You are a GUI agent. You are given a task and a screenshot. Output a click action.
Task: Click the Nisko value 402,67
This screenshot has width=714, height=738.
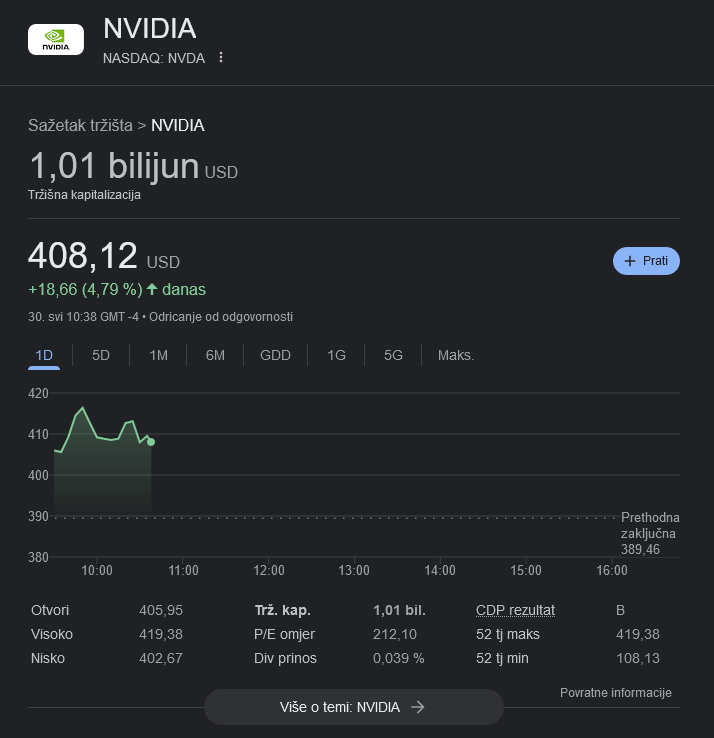click(x=161, y=658)
